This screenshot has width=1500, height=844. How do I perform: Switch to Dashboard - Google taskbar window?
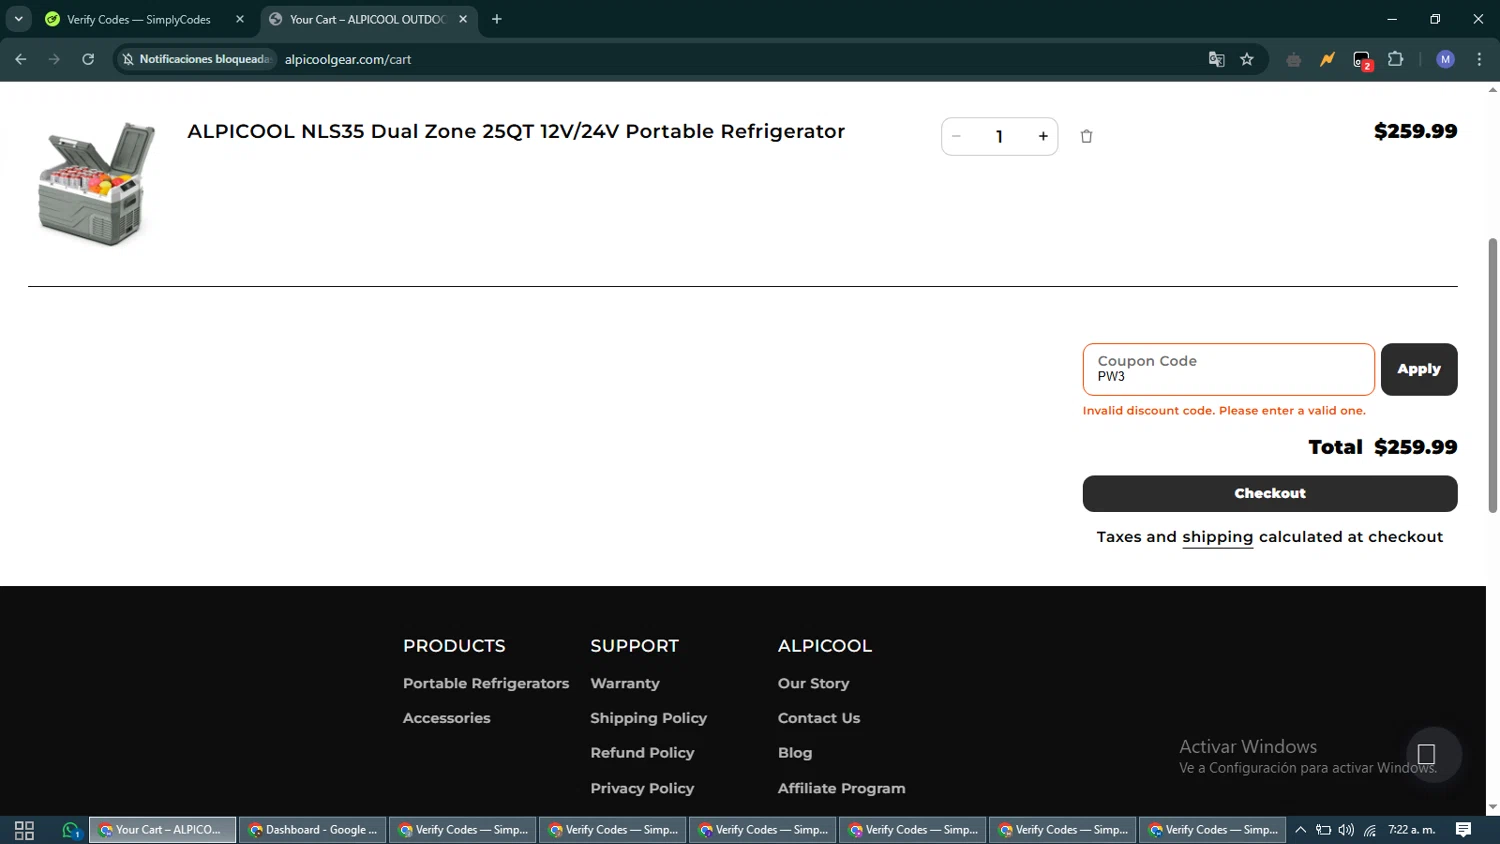point(312,830)
